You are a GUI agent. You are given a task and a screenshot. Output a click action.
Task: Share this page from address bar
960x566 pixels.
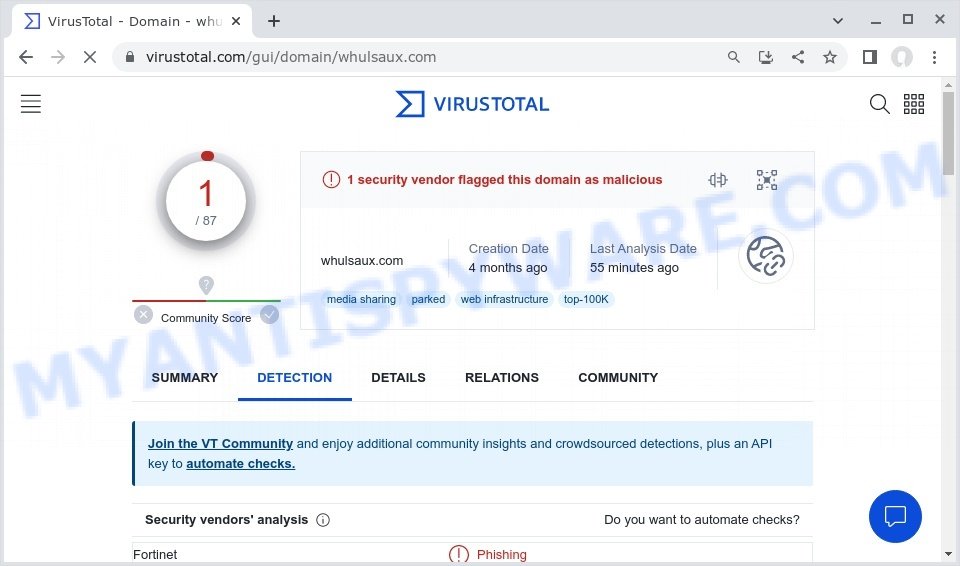[798, 57]
